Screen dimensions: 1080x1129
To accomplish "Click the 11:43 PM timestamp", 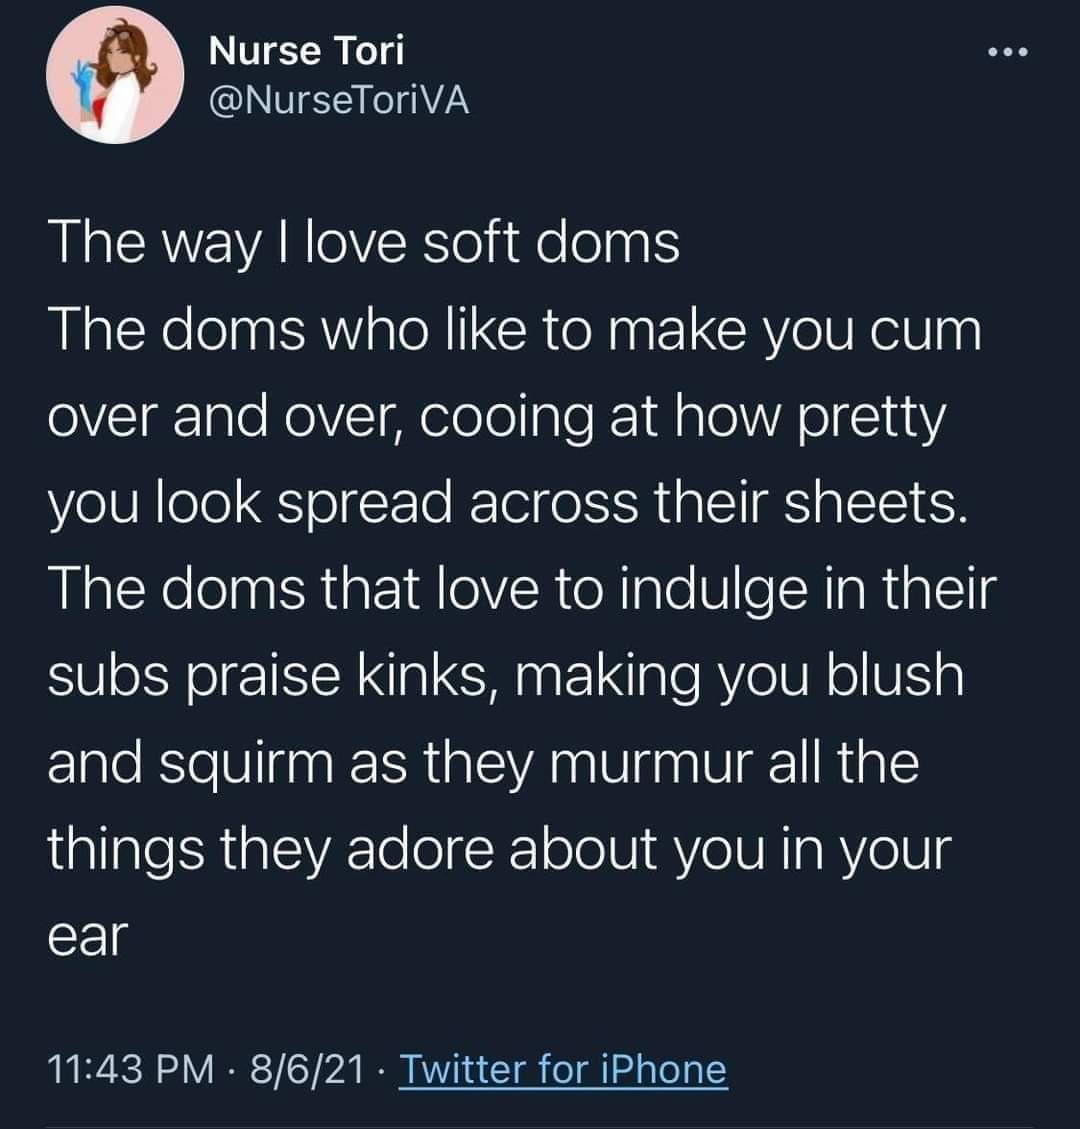I will (132, 1070).
